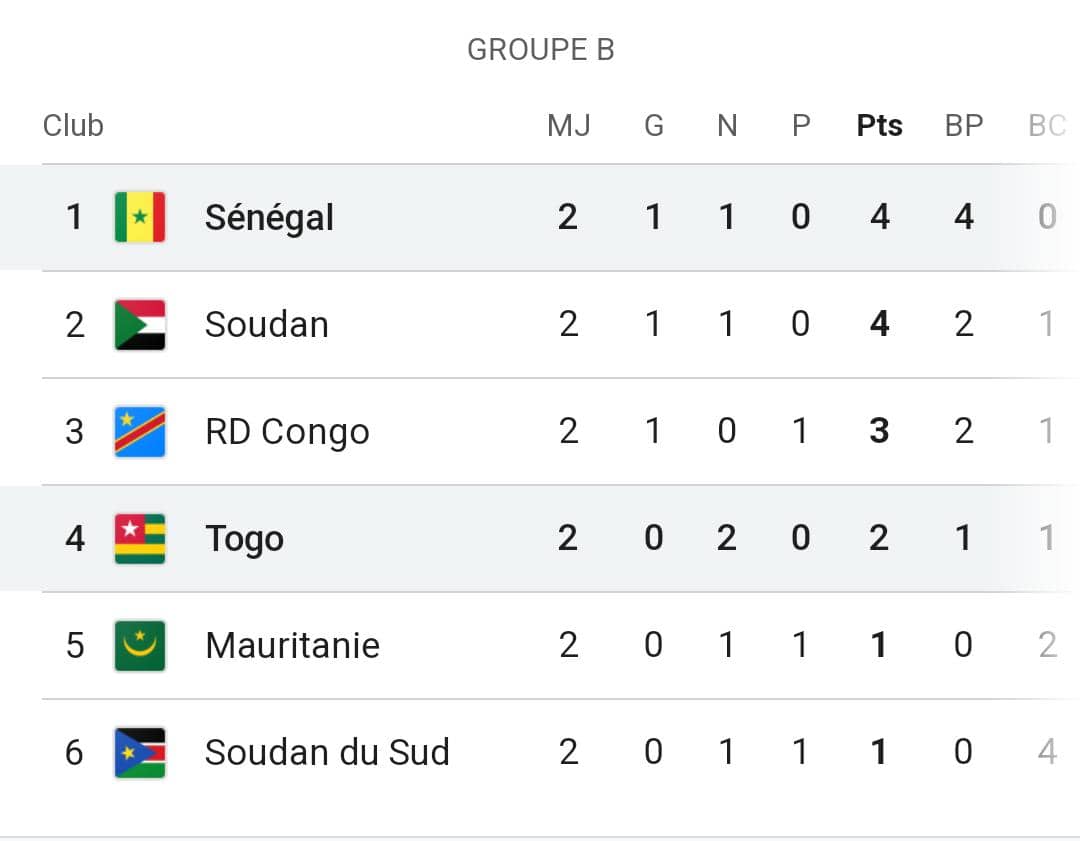The image size is (1080, 841).
Task: Click the GROUPE B heading
Action: [541, 50]
